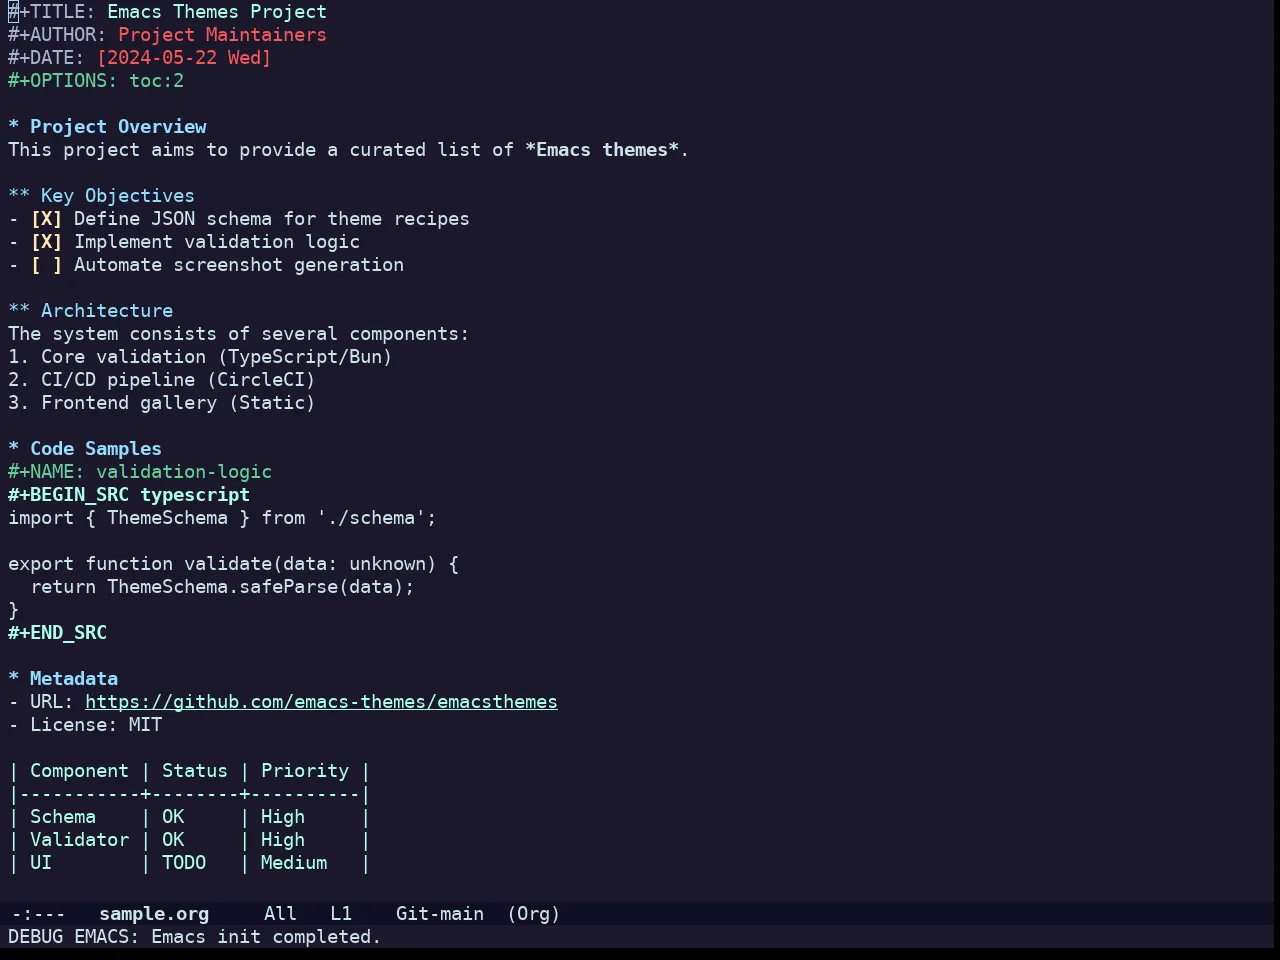Click the OK status in Schema row
The height and width of the screenshot is (960, 1280).
click(x=173, y=817)
